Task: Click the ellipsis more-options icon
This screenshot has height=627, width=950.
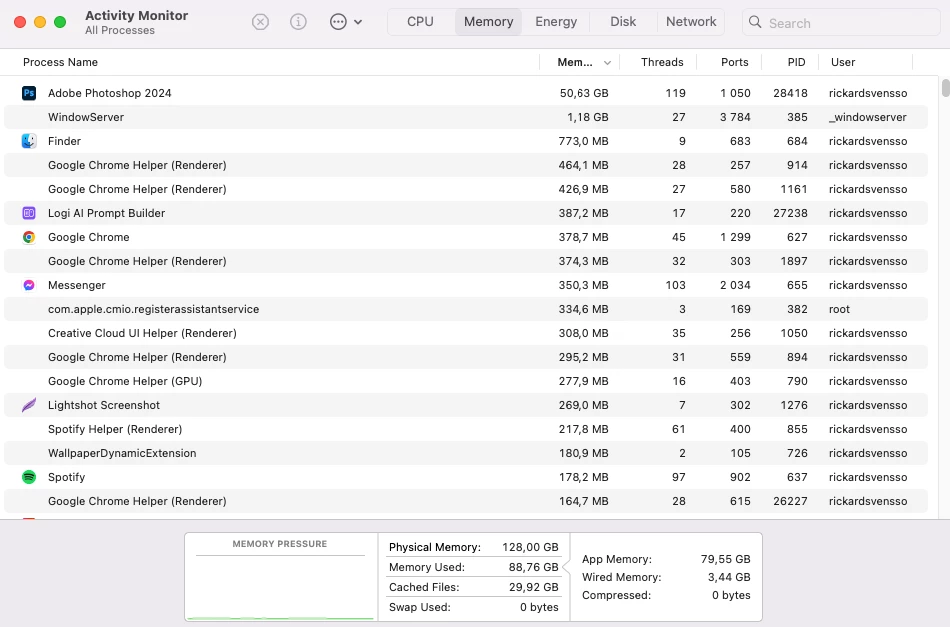Action: (338, 22)
